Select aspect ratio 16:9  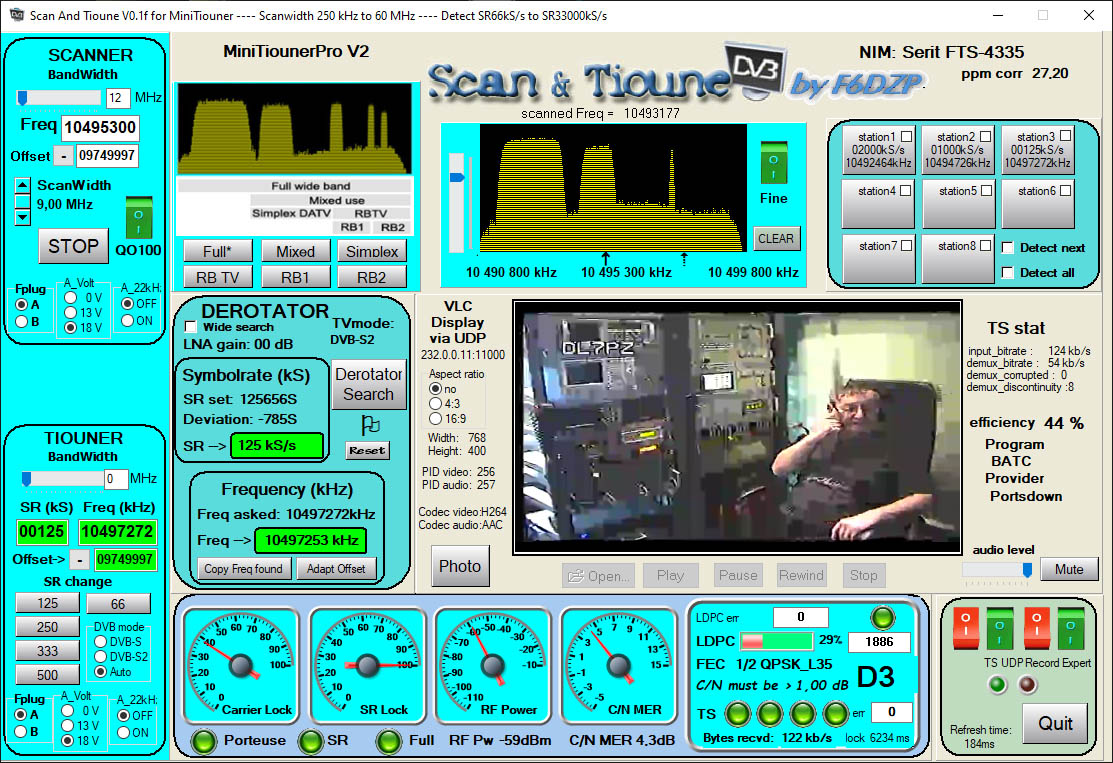click(435, 419)
